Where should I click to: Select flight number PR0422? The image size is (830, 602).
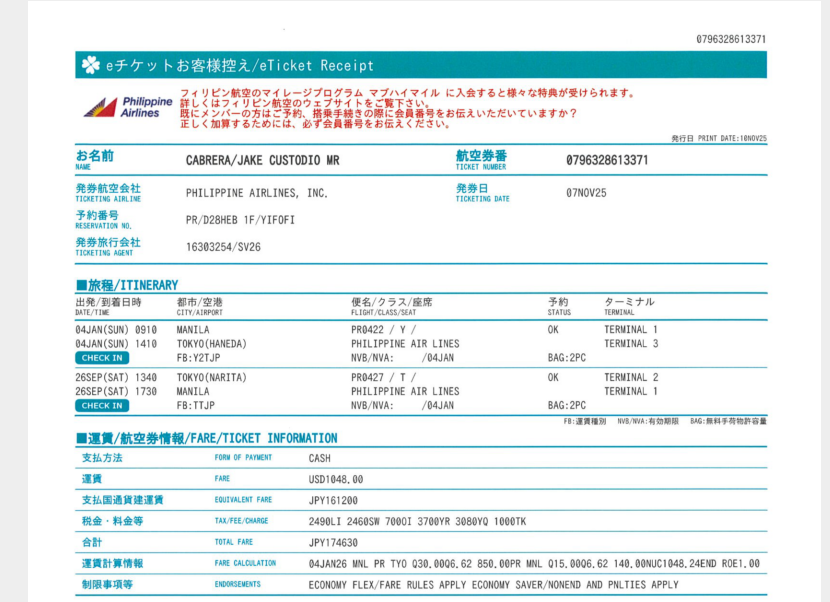368,329
